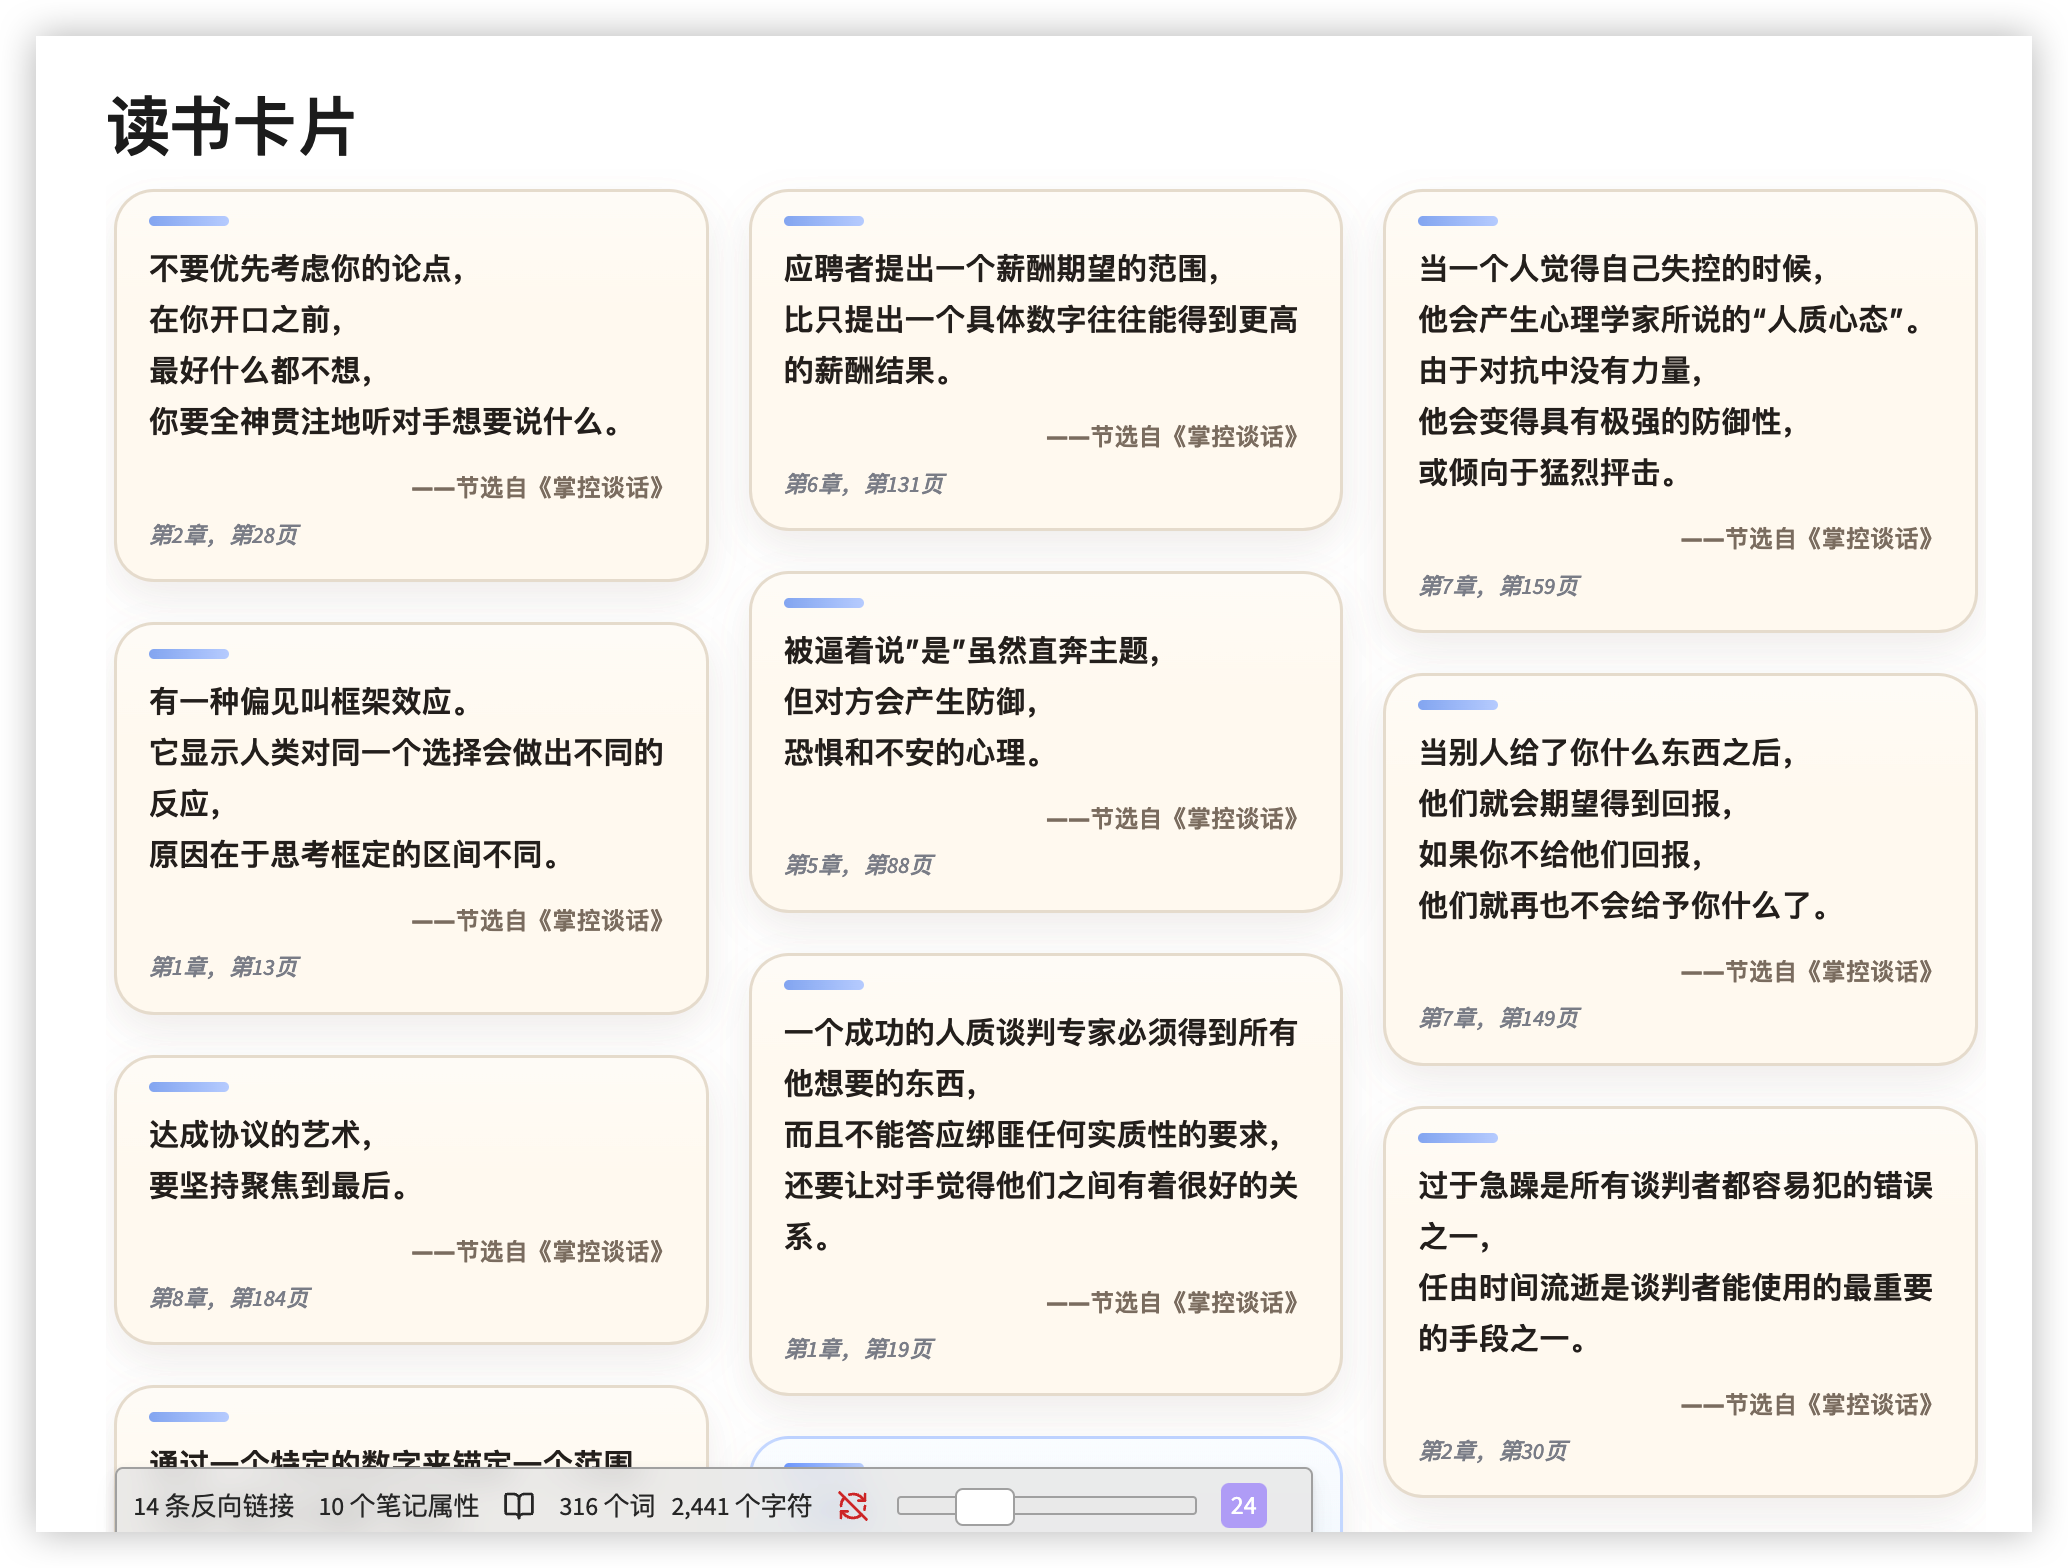Click the 第6章,第131页 card footer
This screenshot has height=1568, width=2068.
pyautogui.click(x=864, y=484)
